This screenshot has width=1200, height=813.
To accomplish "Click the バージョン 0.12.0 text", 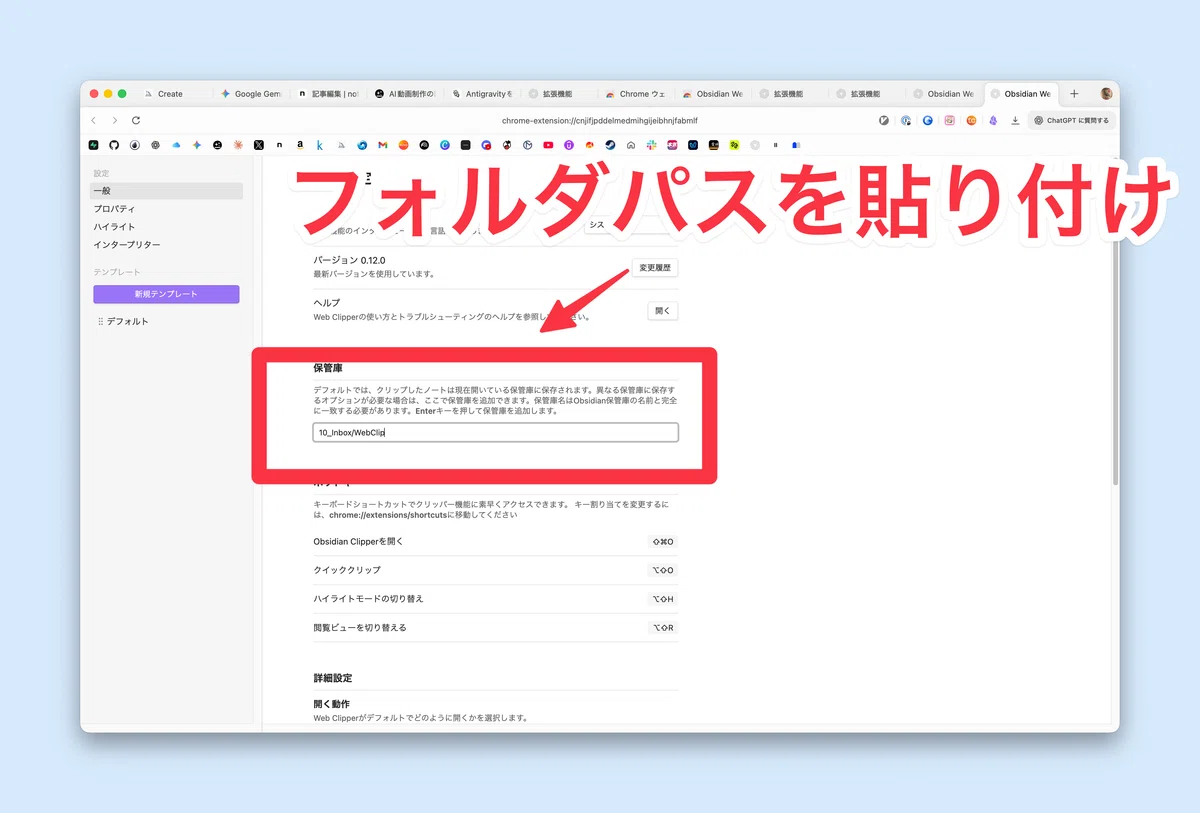I will [350, 260].
